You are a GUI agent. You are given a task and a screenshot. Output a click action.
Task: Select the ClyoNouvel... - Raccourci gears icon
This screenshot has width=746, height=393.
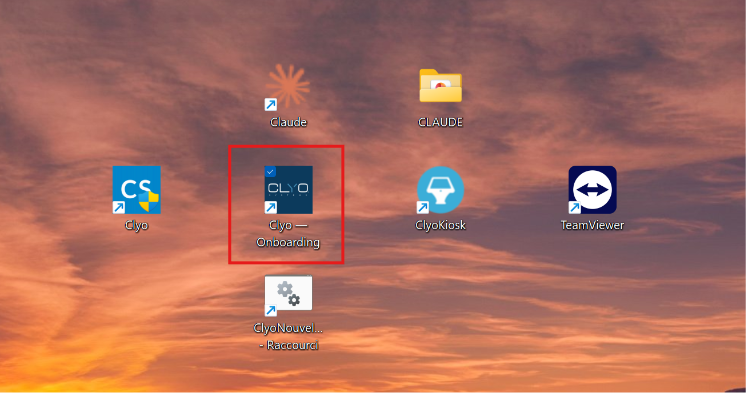pos(288,295)
